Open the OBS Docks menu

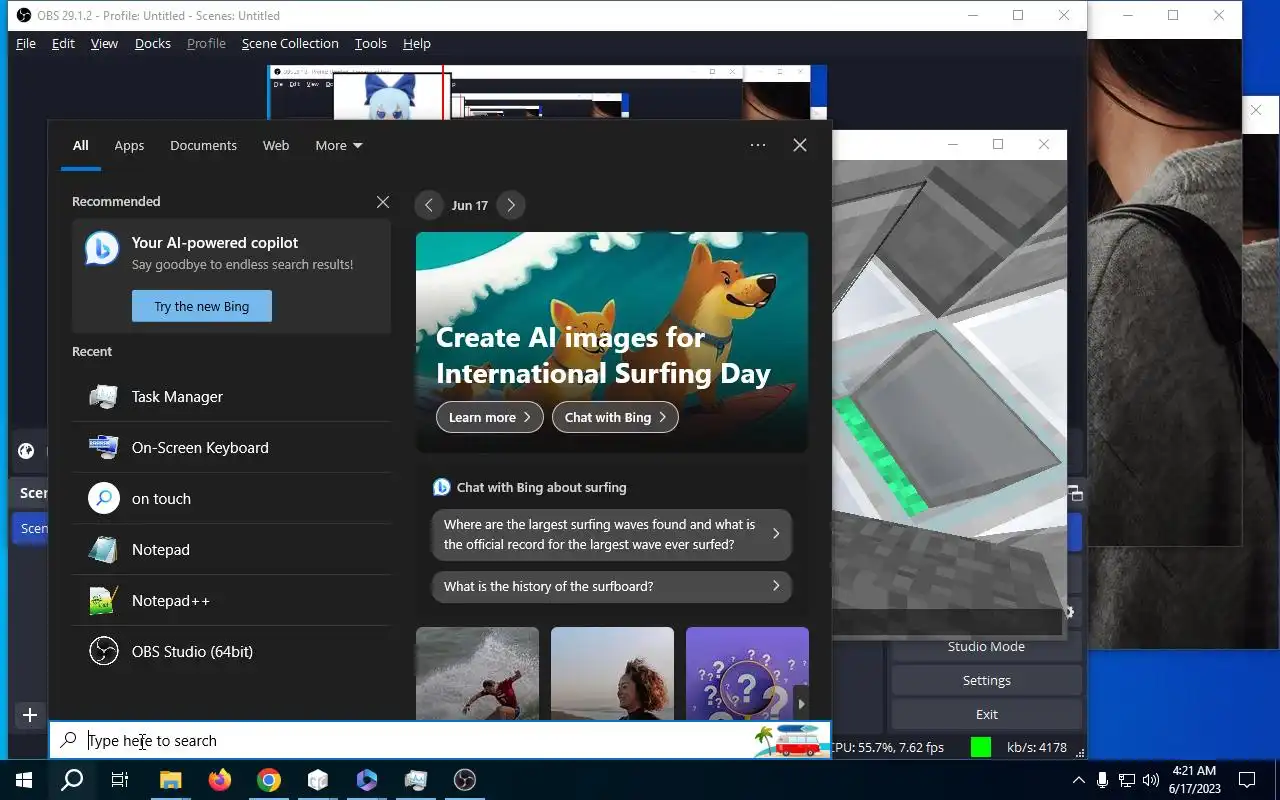pyautogui.click(x=153, y=43)
